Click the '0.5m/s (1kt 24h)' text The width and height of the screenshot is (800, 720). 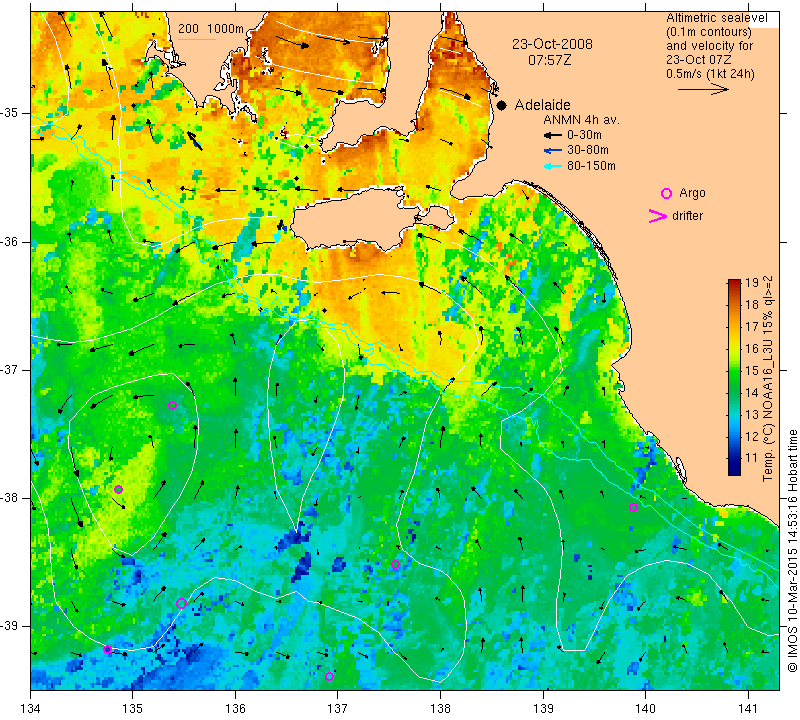coord(710,73)
